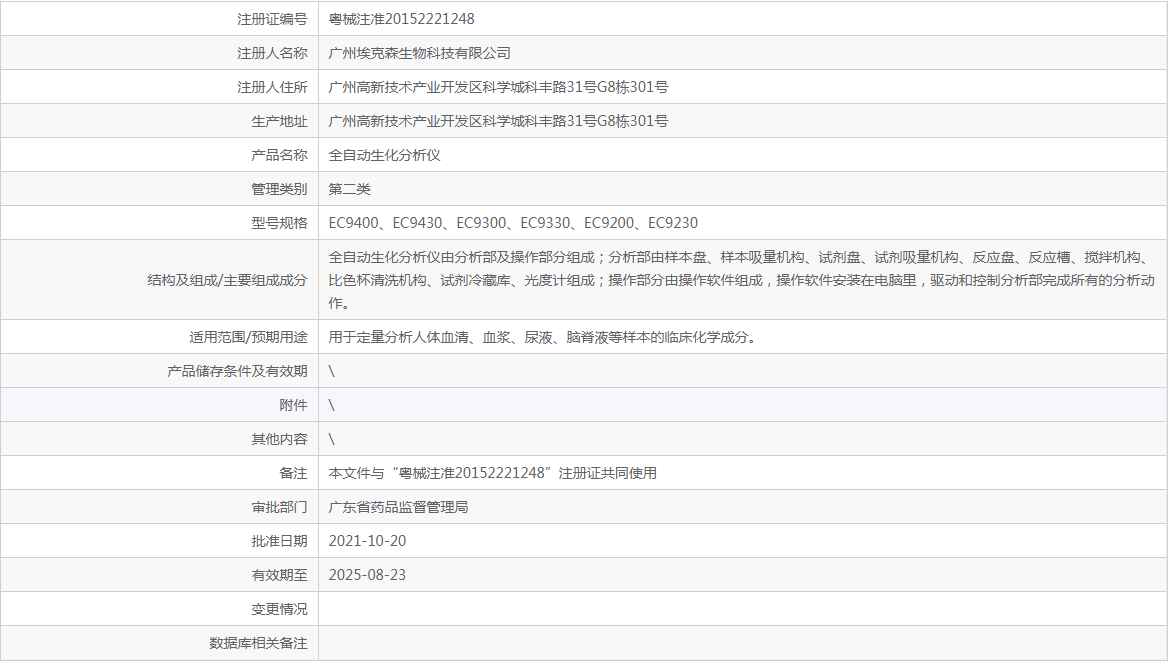Click the label 批准日期

[x=280, y=541]
